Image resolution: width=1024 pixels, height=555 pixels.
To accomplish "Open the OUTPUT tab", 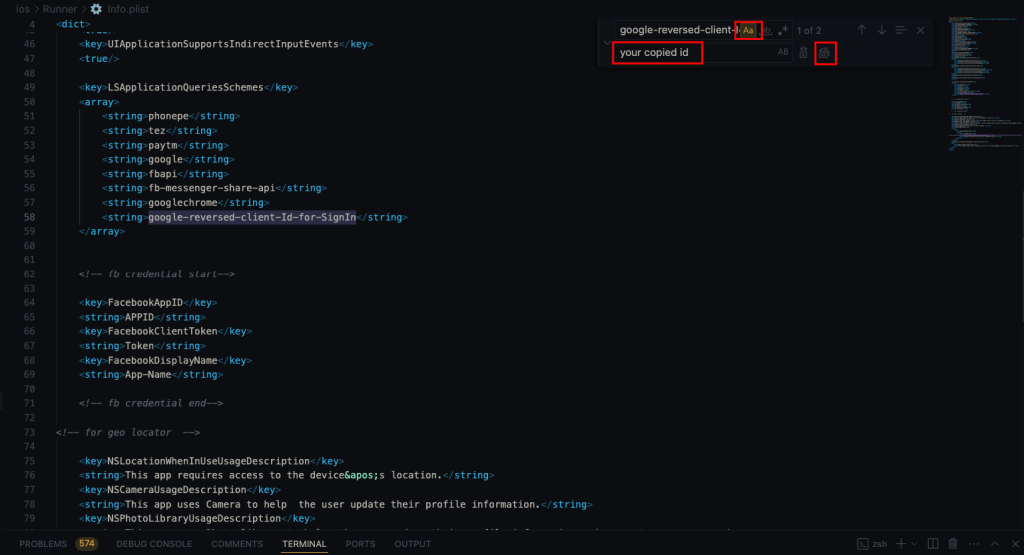I will [413, 544].
